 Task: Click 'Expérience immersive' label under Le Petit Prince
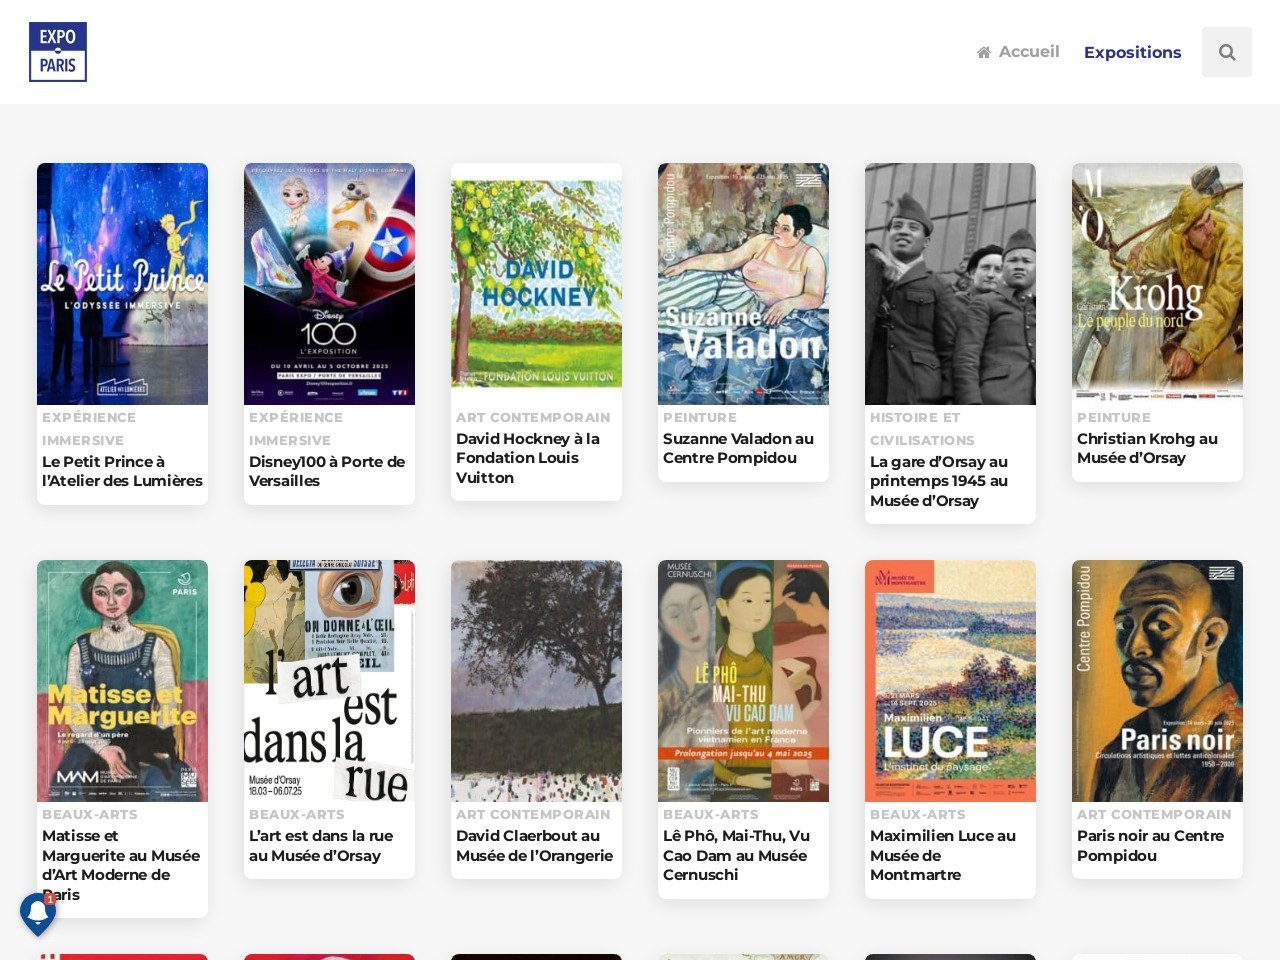pyautogui.click(x=89, y=429)
